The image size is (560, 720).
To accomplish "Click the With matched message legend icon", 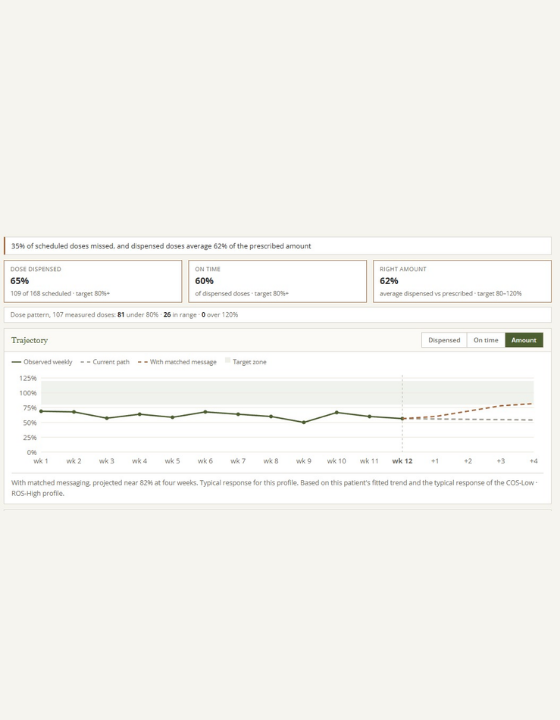I will pos(143,362).
